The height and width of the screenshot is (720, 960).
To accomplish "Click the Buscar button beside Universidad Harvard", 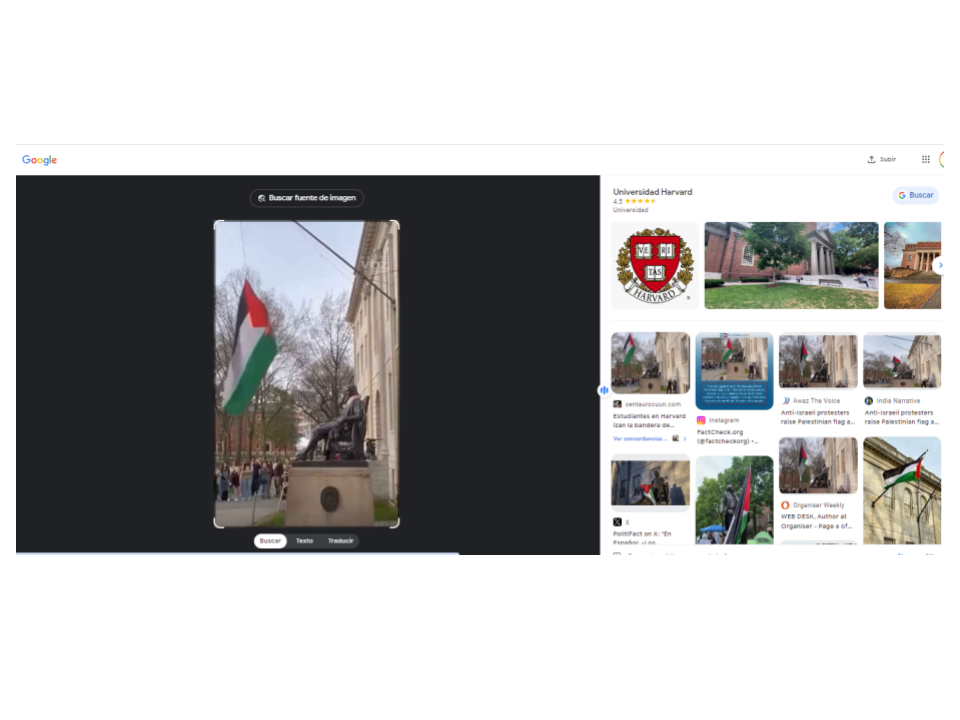I will [x=915, y=195].
